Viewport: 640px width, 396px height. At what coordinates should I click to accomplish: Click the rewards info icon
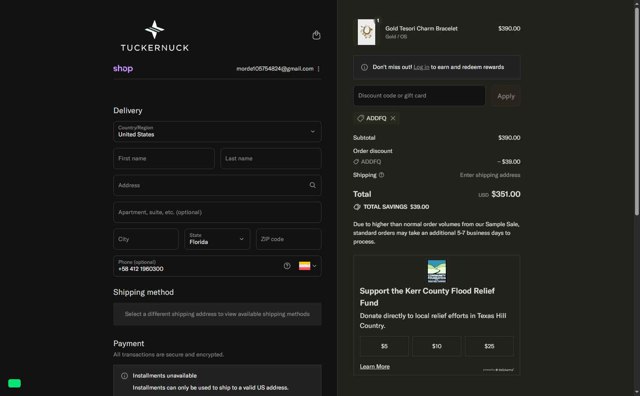click(364, 67)
